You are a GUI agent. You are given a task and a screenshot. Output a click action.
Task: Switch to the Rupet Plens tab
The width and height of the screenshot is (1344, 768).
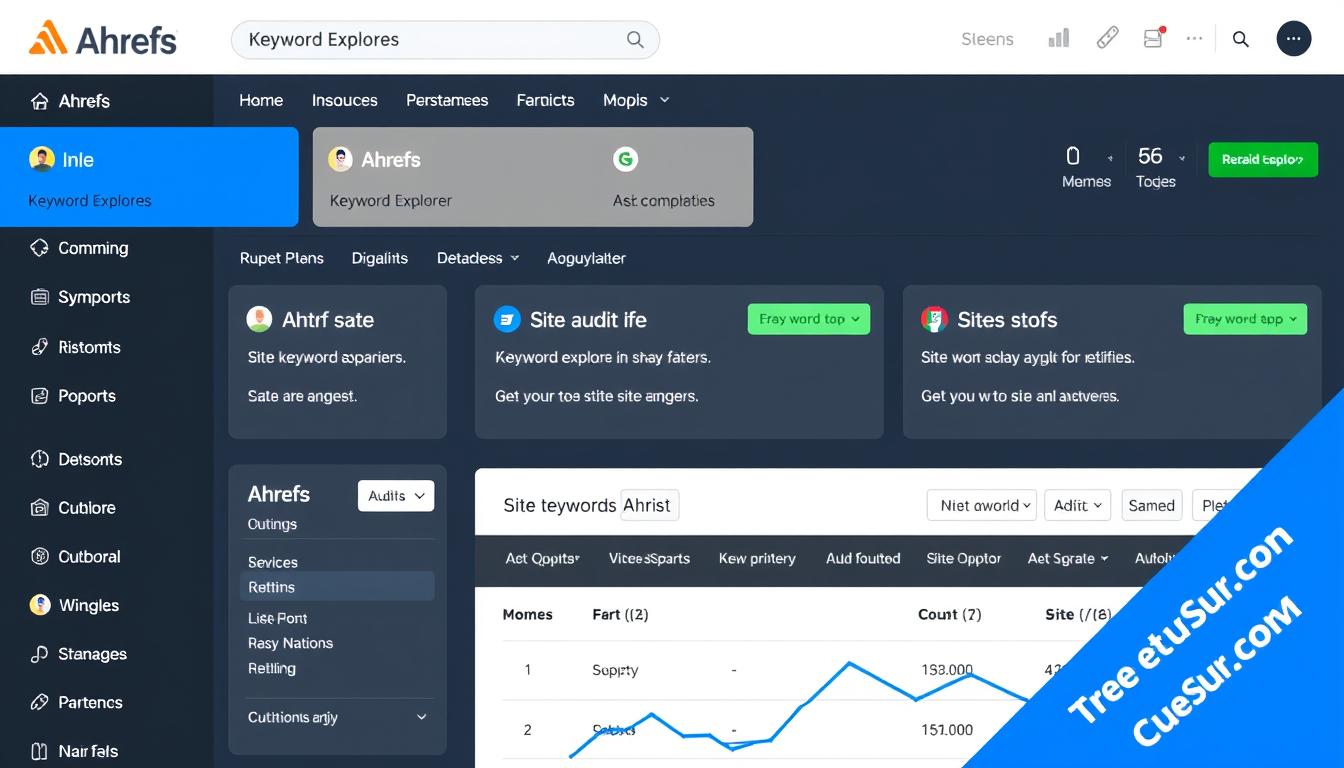[x=282, y=258]
